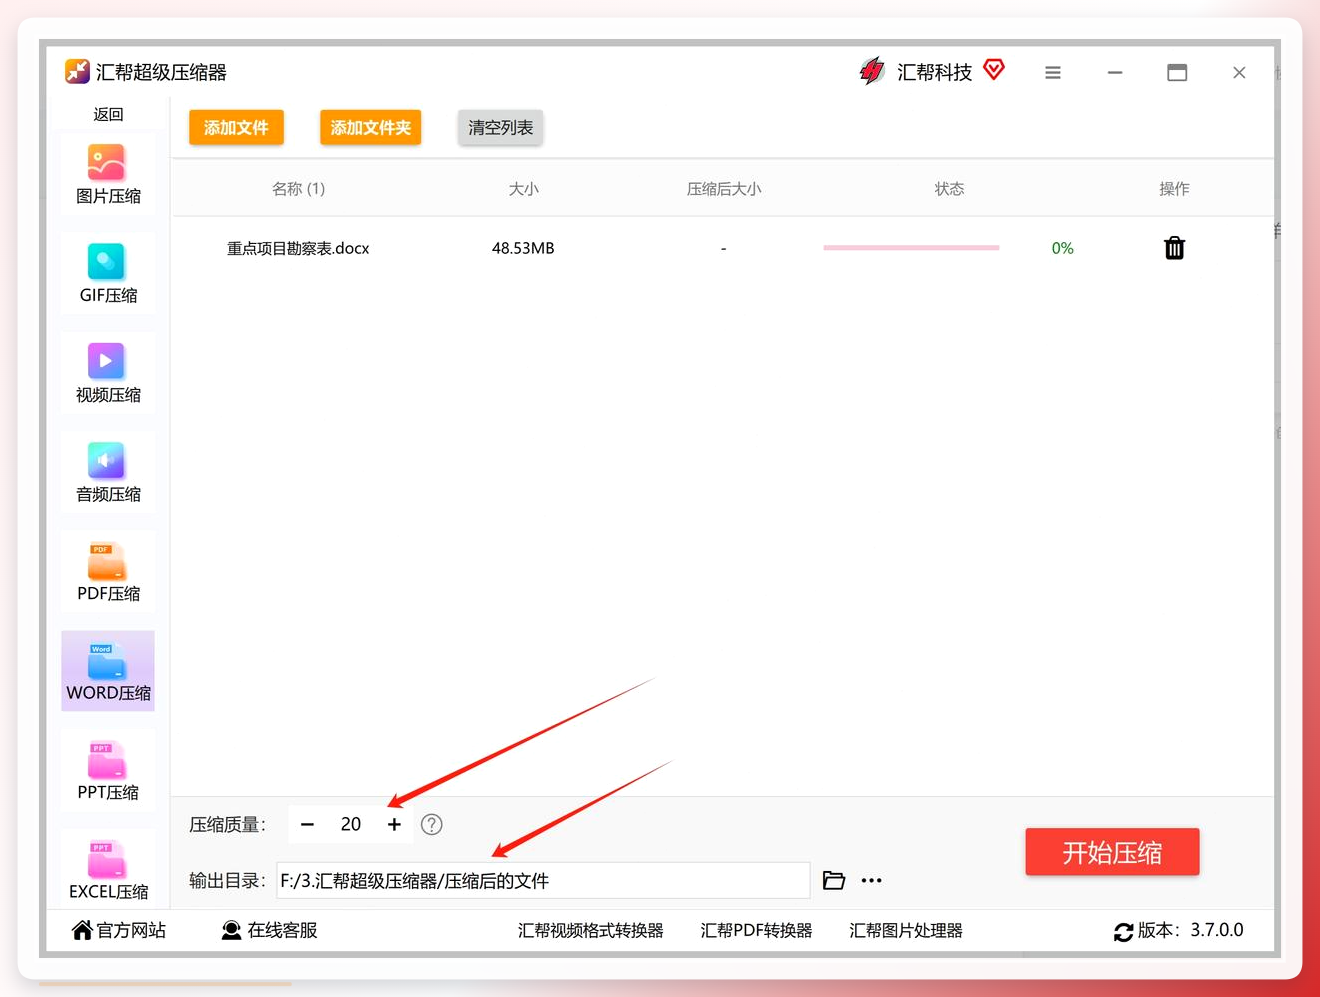
Task: Click the 名称 (1) column header
Action: pos(298,189)
